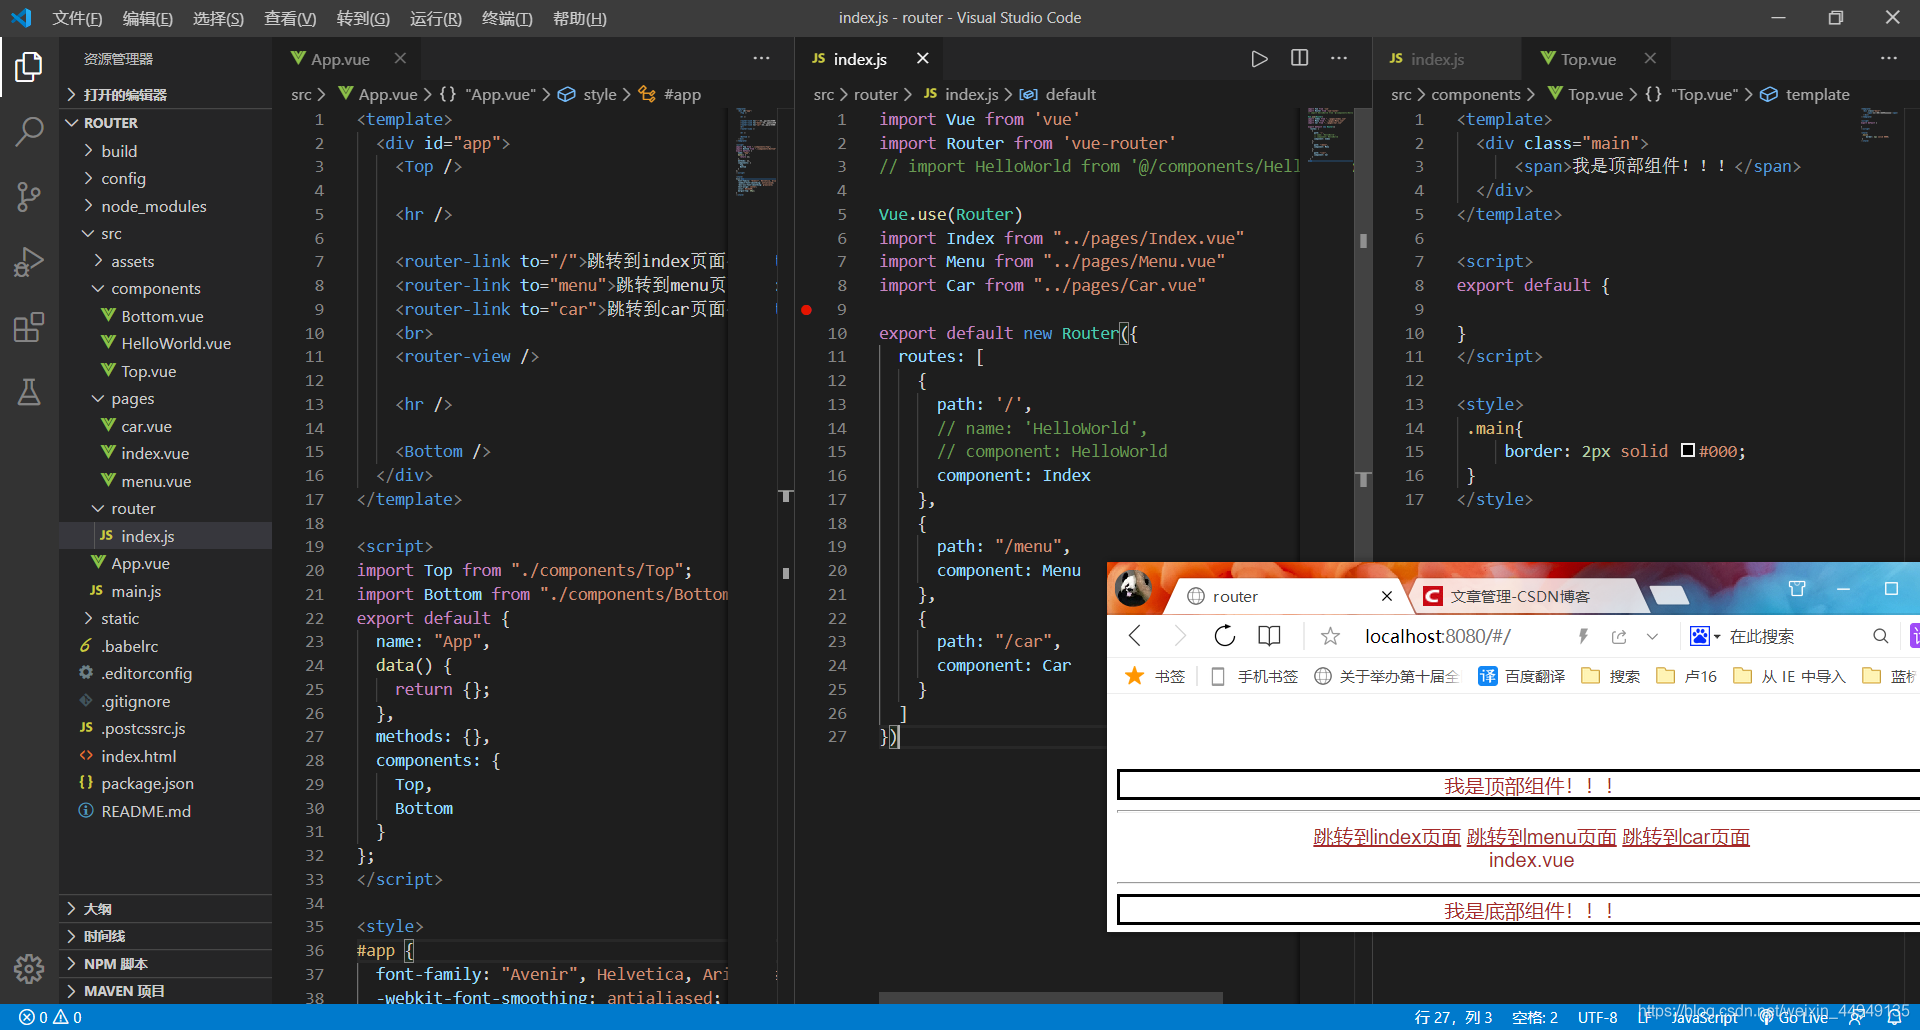Click the browser user avatar
Image resolution: width=1920 pixels, height=1030 pixels.
point(1133,587)
